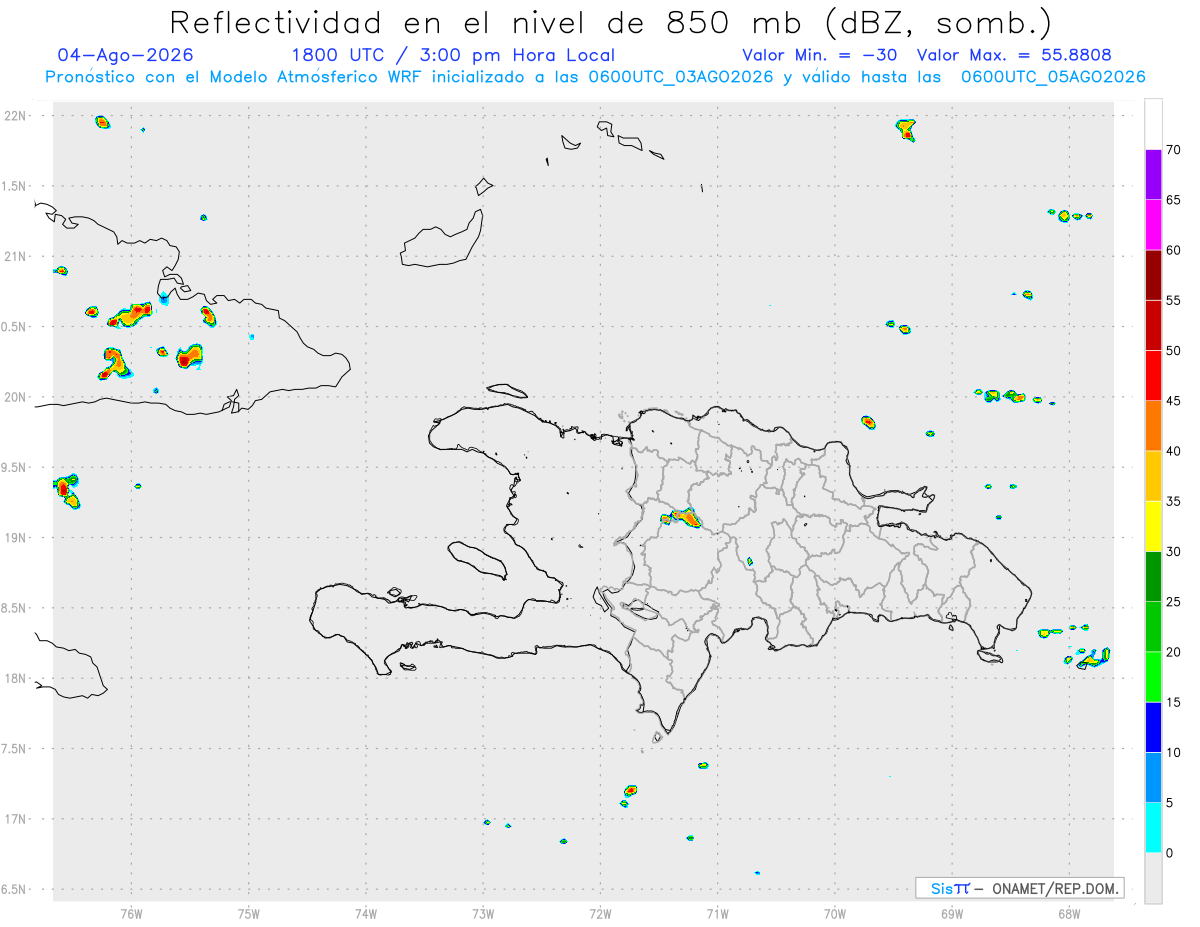Pick the cyan 0–5 dBZ colorbar segment
Viewport: 1200px width, 927px height.
coord(1153,827)
